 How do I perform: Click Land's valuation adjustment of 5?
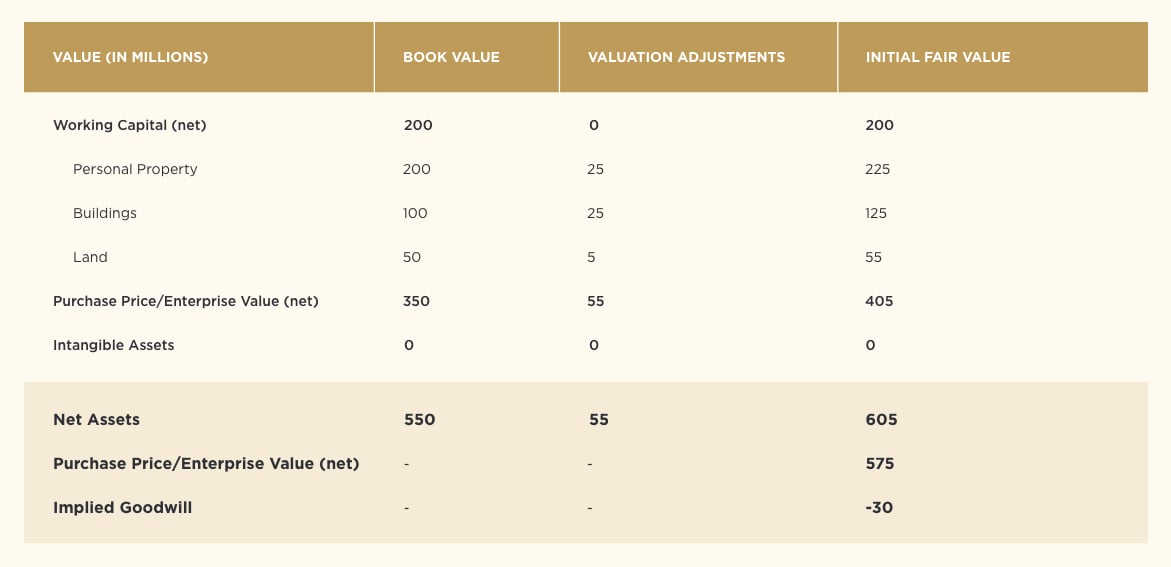[x=591, y=258]
